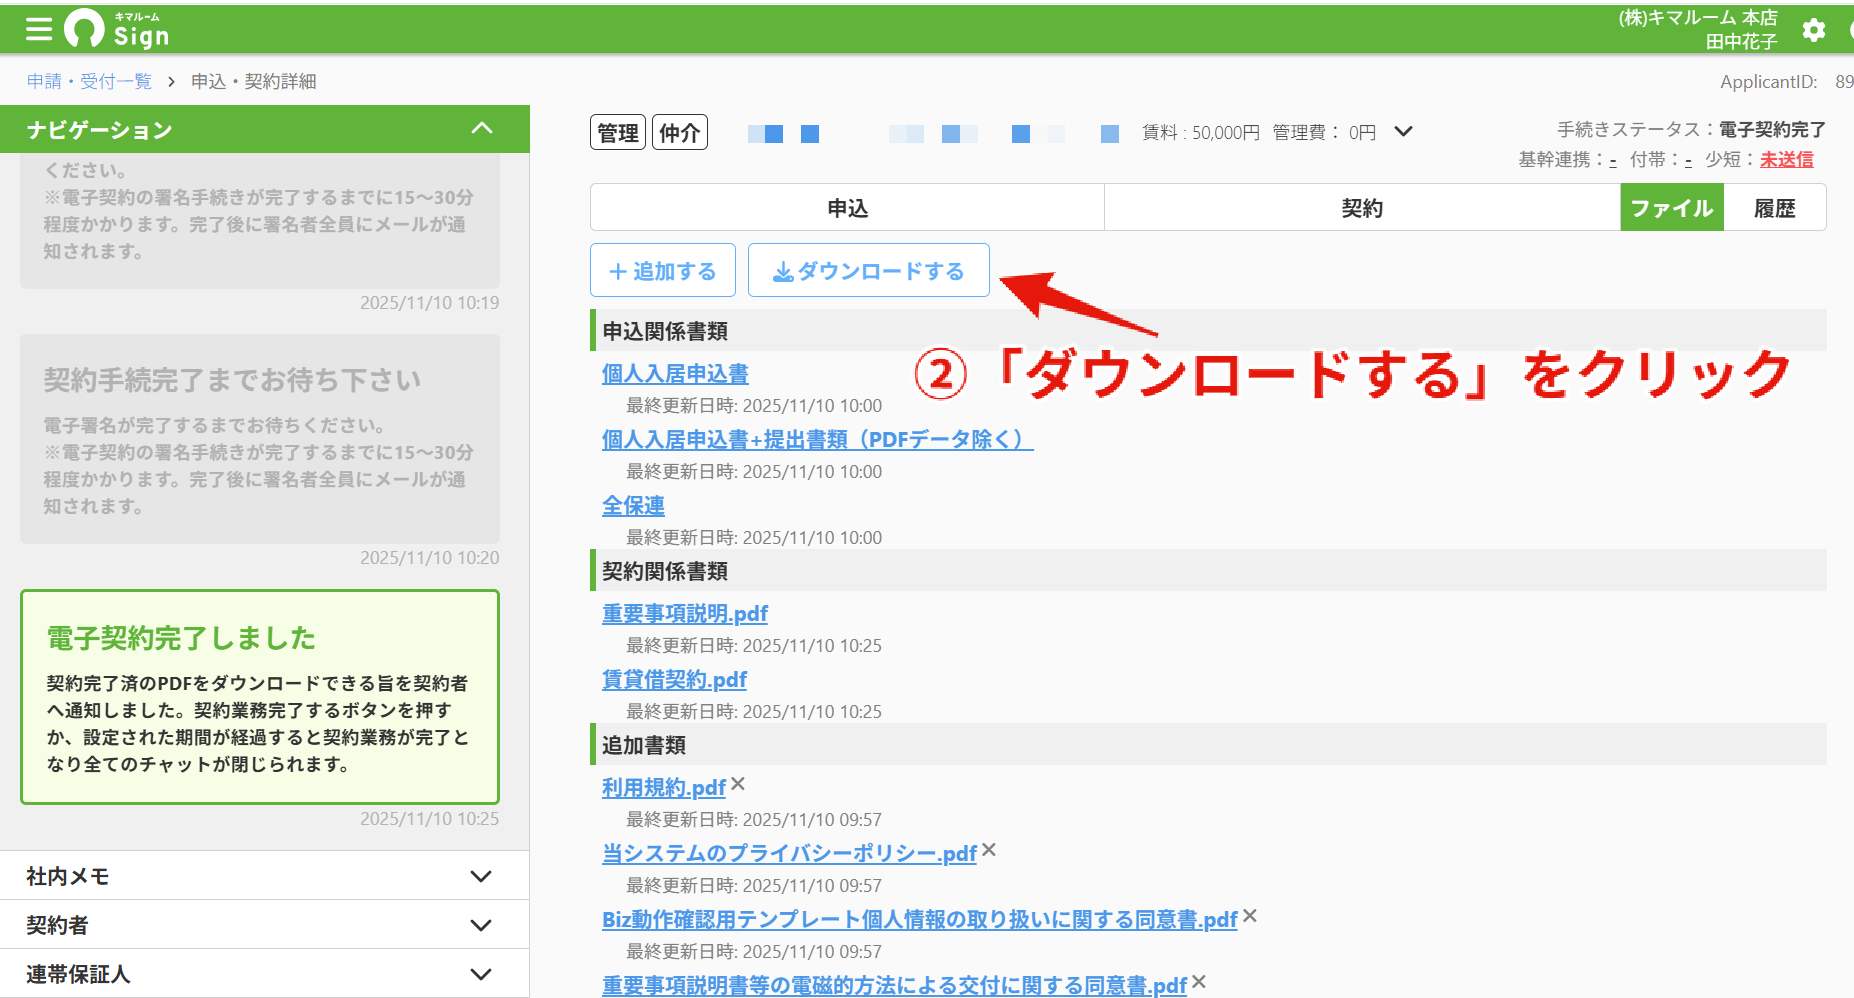Click the 基幹連携 dash link

coord(1612,160)
